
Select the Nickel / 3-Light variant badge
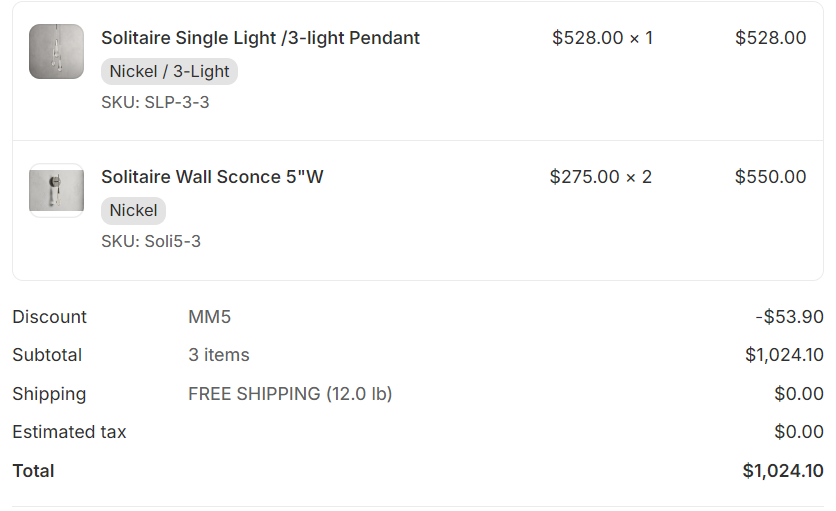click(169, 71)
